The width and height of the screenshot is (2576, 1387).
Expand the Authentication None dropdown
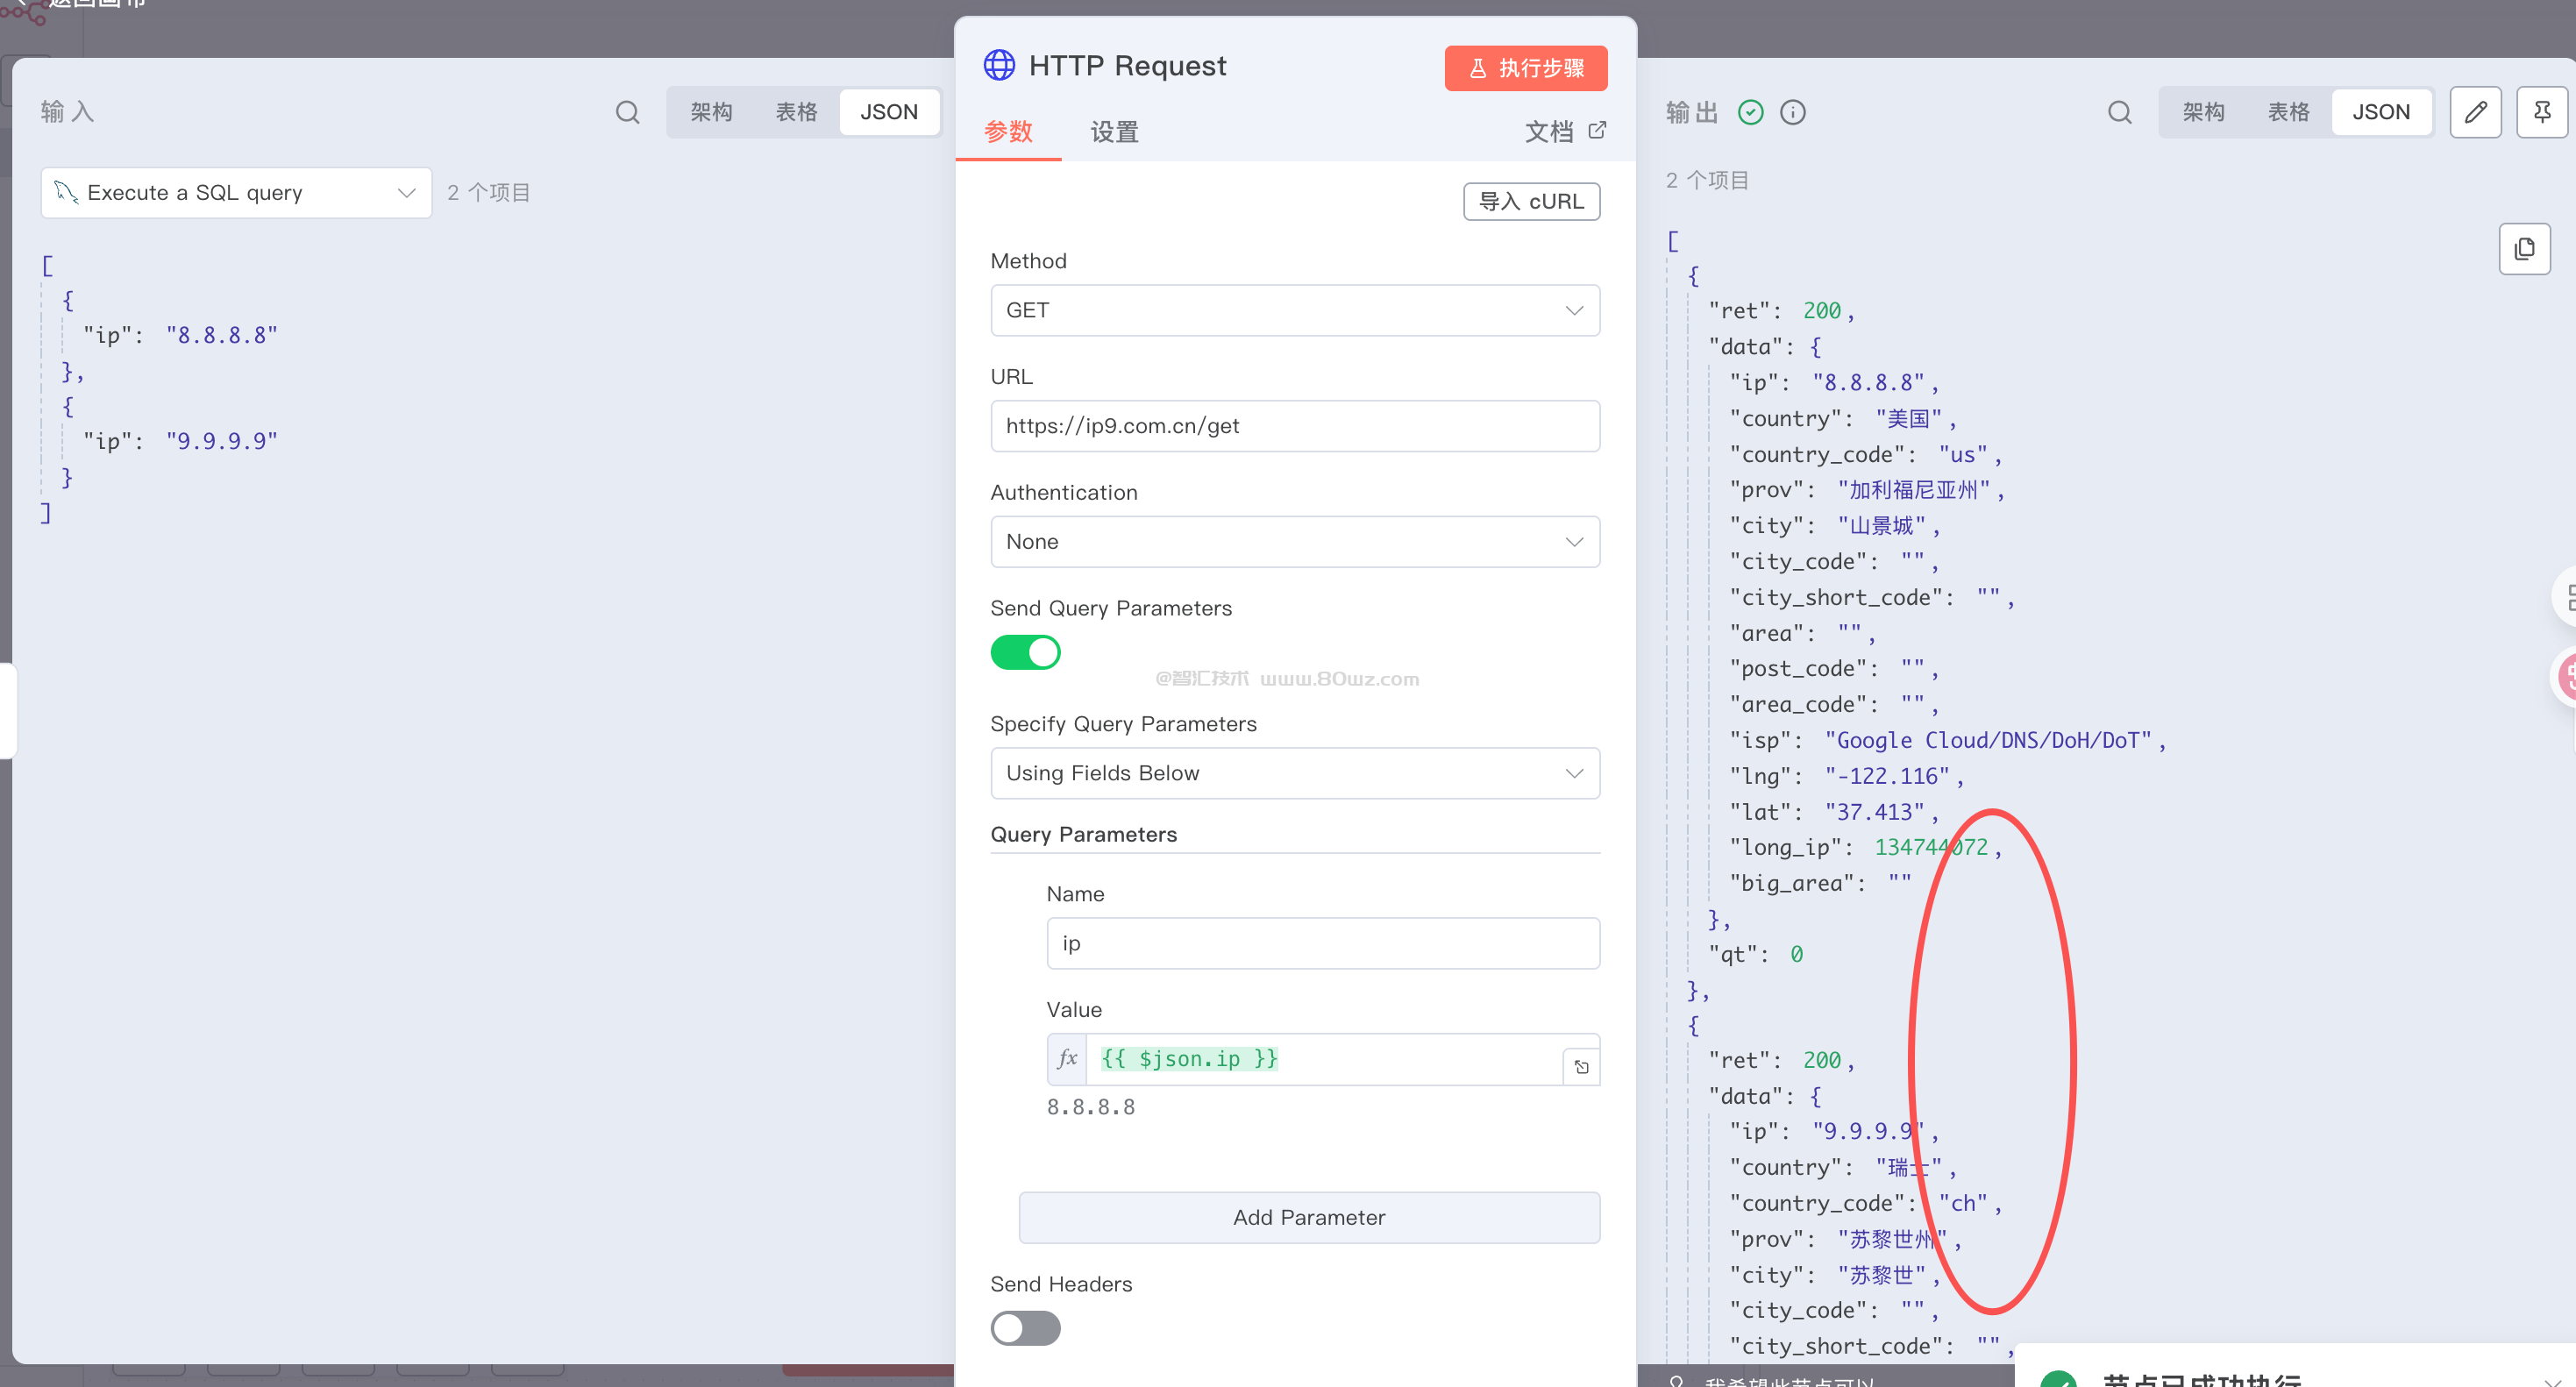point(1294,542)
